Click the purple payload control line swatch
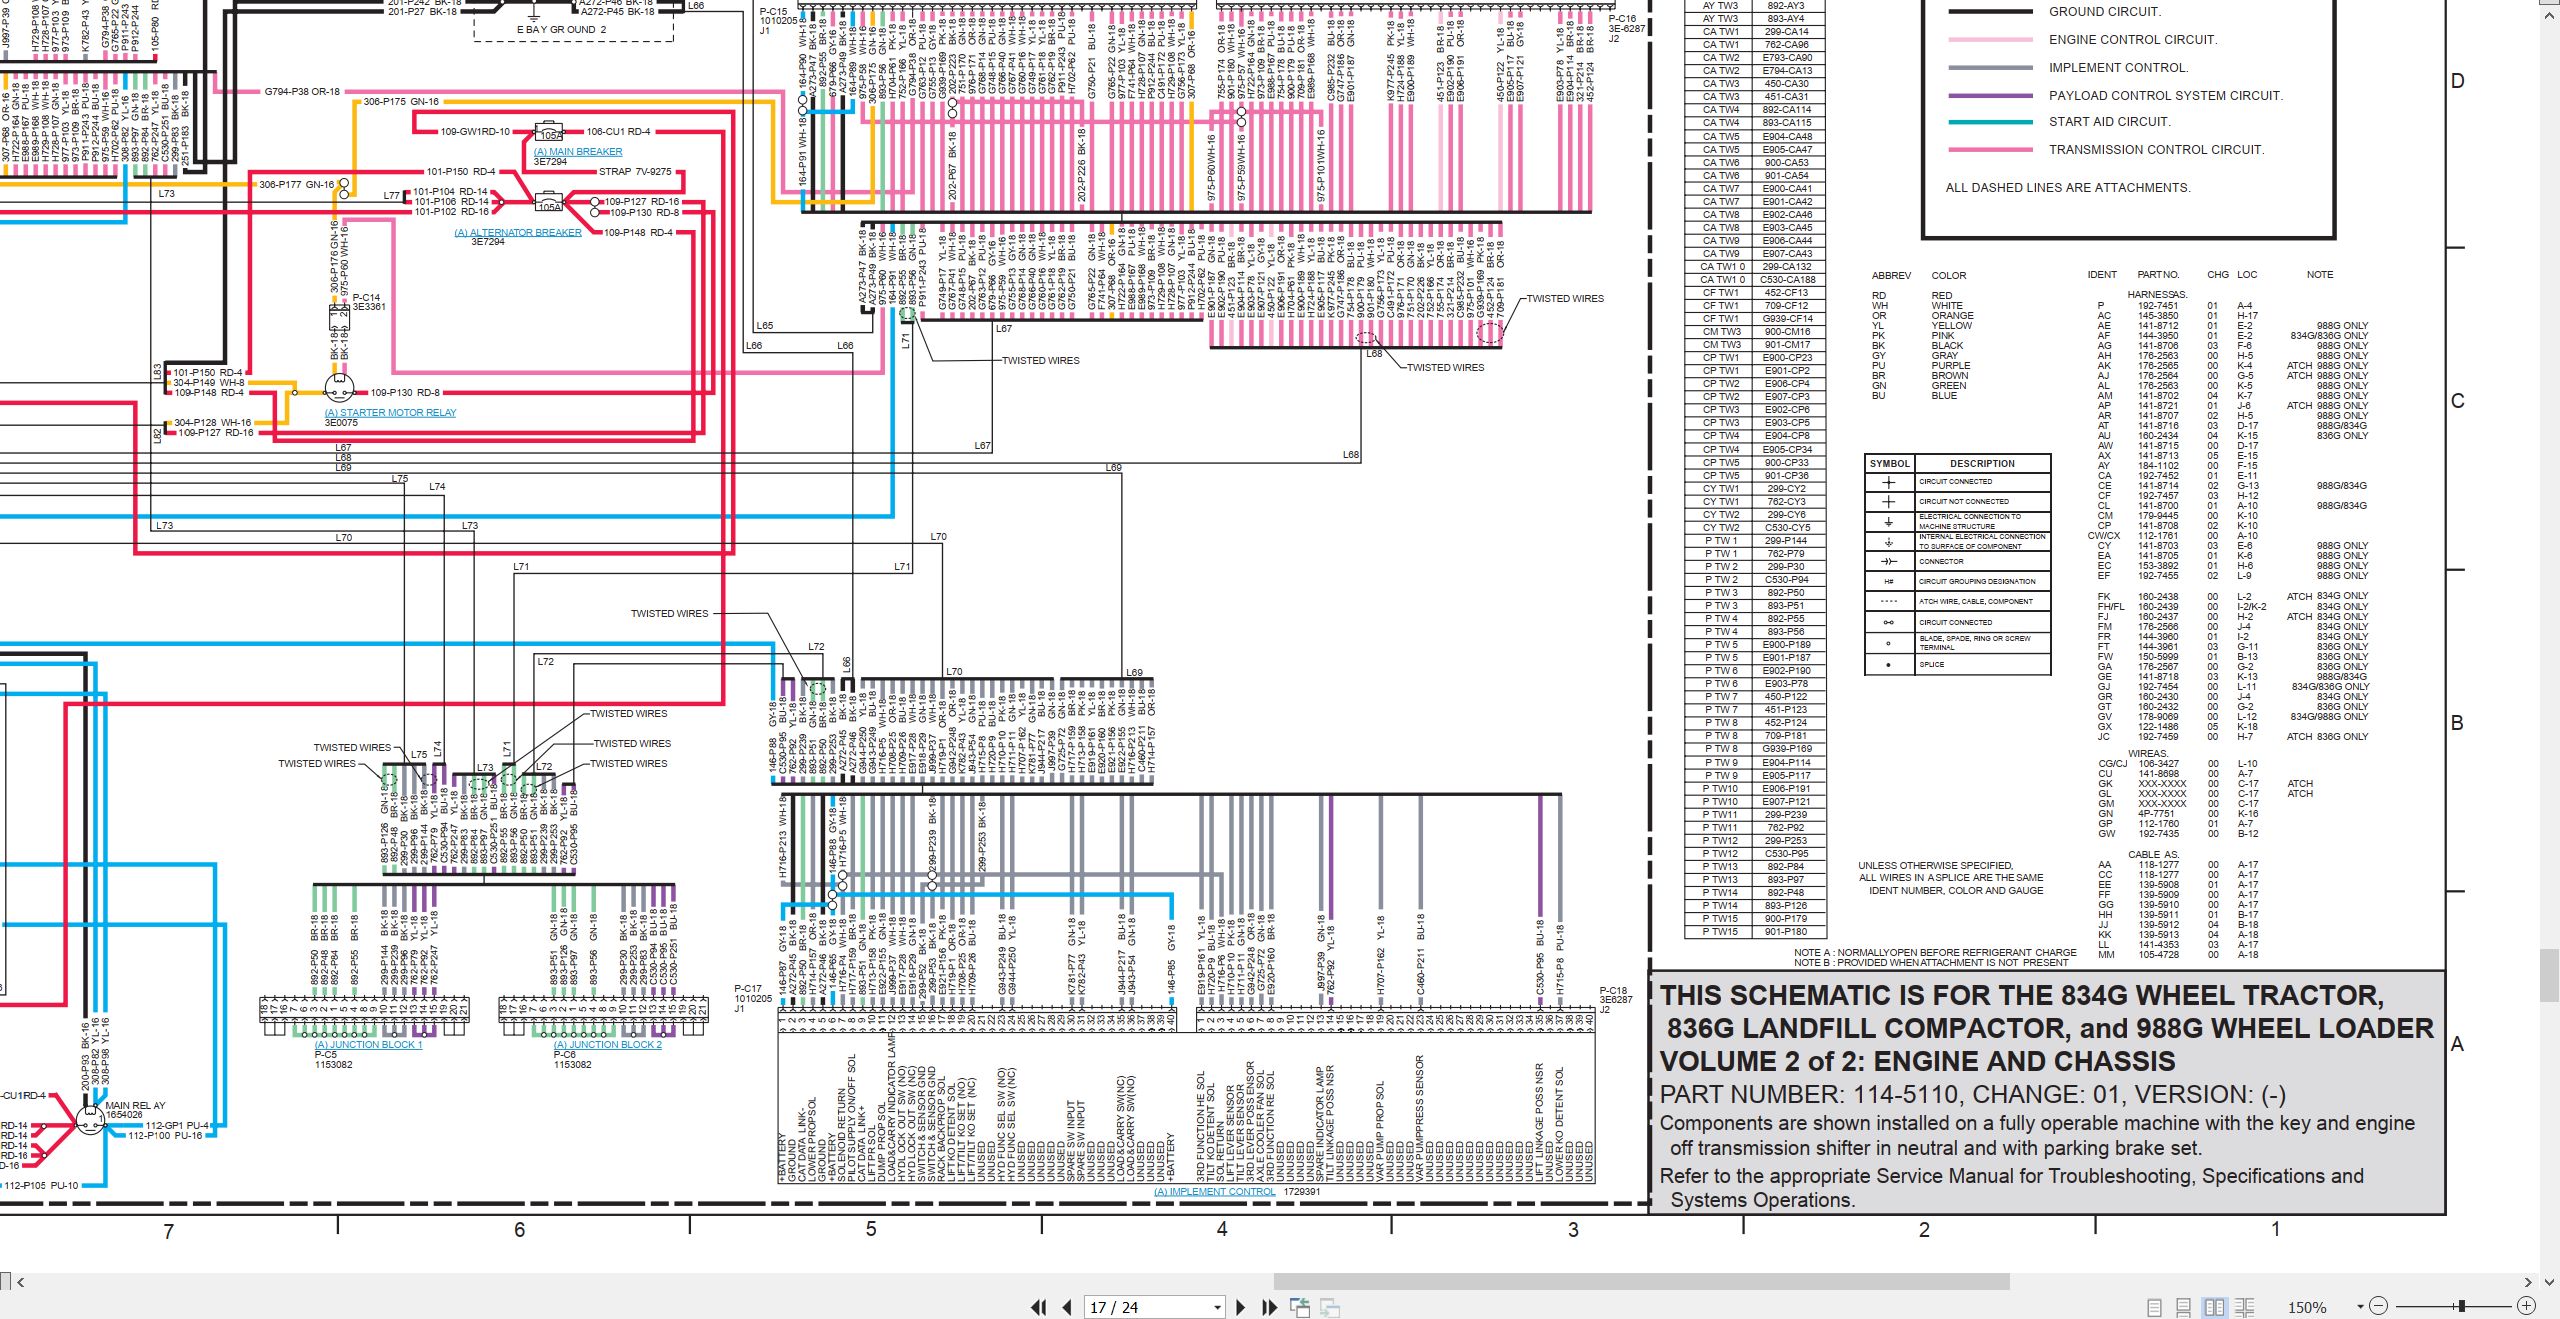This screenshot has width=2560, height=1319. (1990, 96)
